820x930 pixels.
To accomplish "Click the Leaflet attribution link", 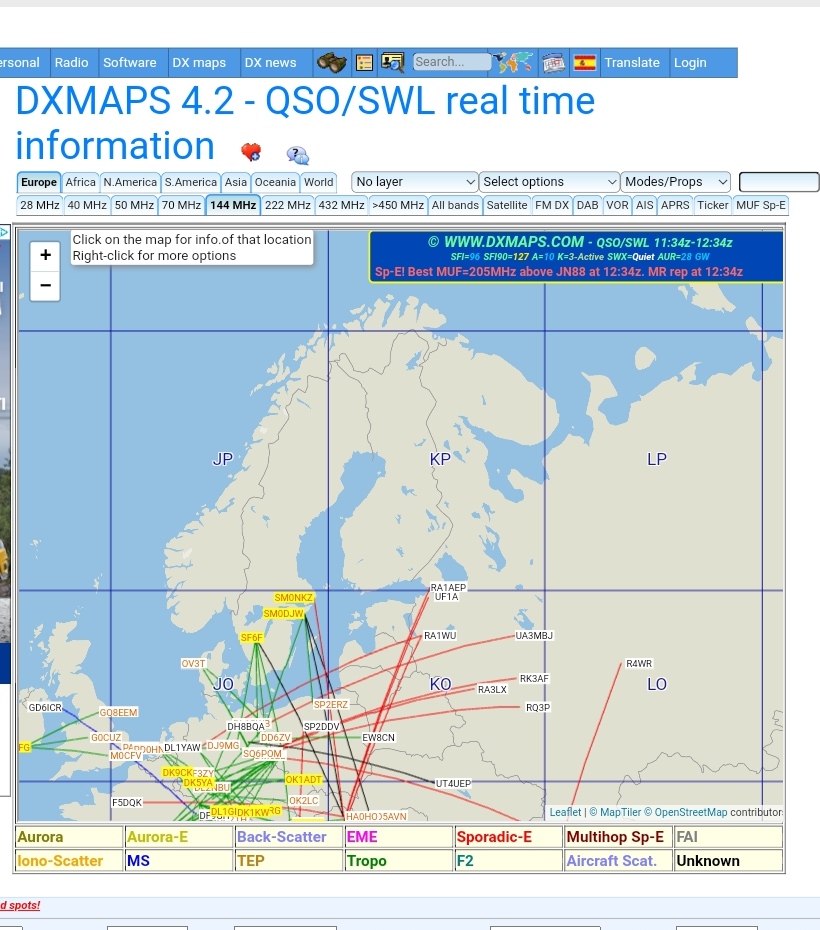I will click(565, 812).
